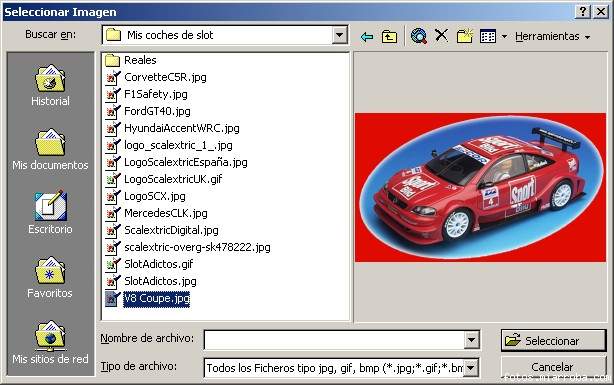The height and width of the screenshot is (385, 614).
Task: Click the LogoSCX.jpg file icon
Action: click(x=112, y=196)
